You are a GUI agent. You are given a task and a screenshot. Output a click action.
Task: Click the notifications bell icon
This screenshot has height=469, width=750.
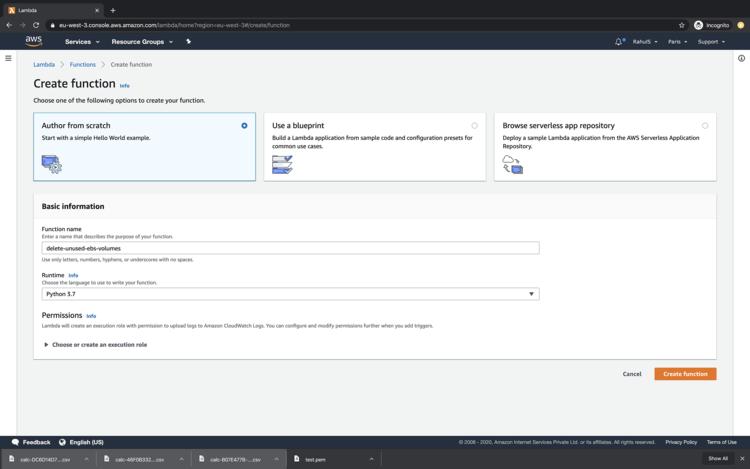[619, 42]
